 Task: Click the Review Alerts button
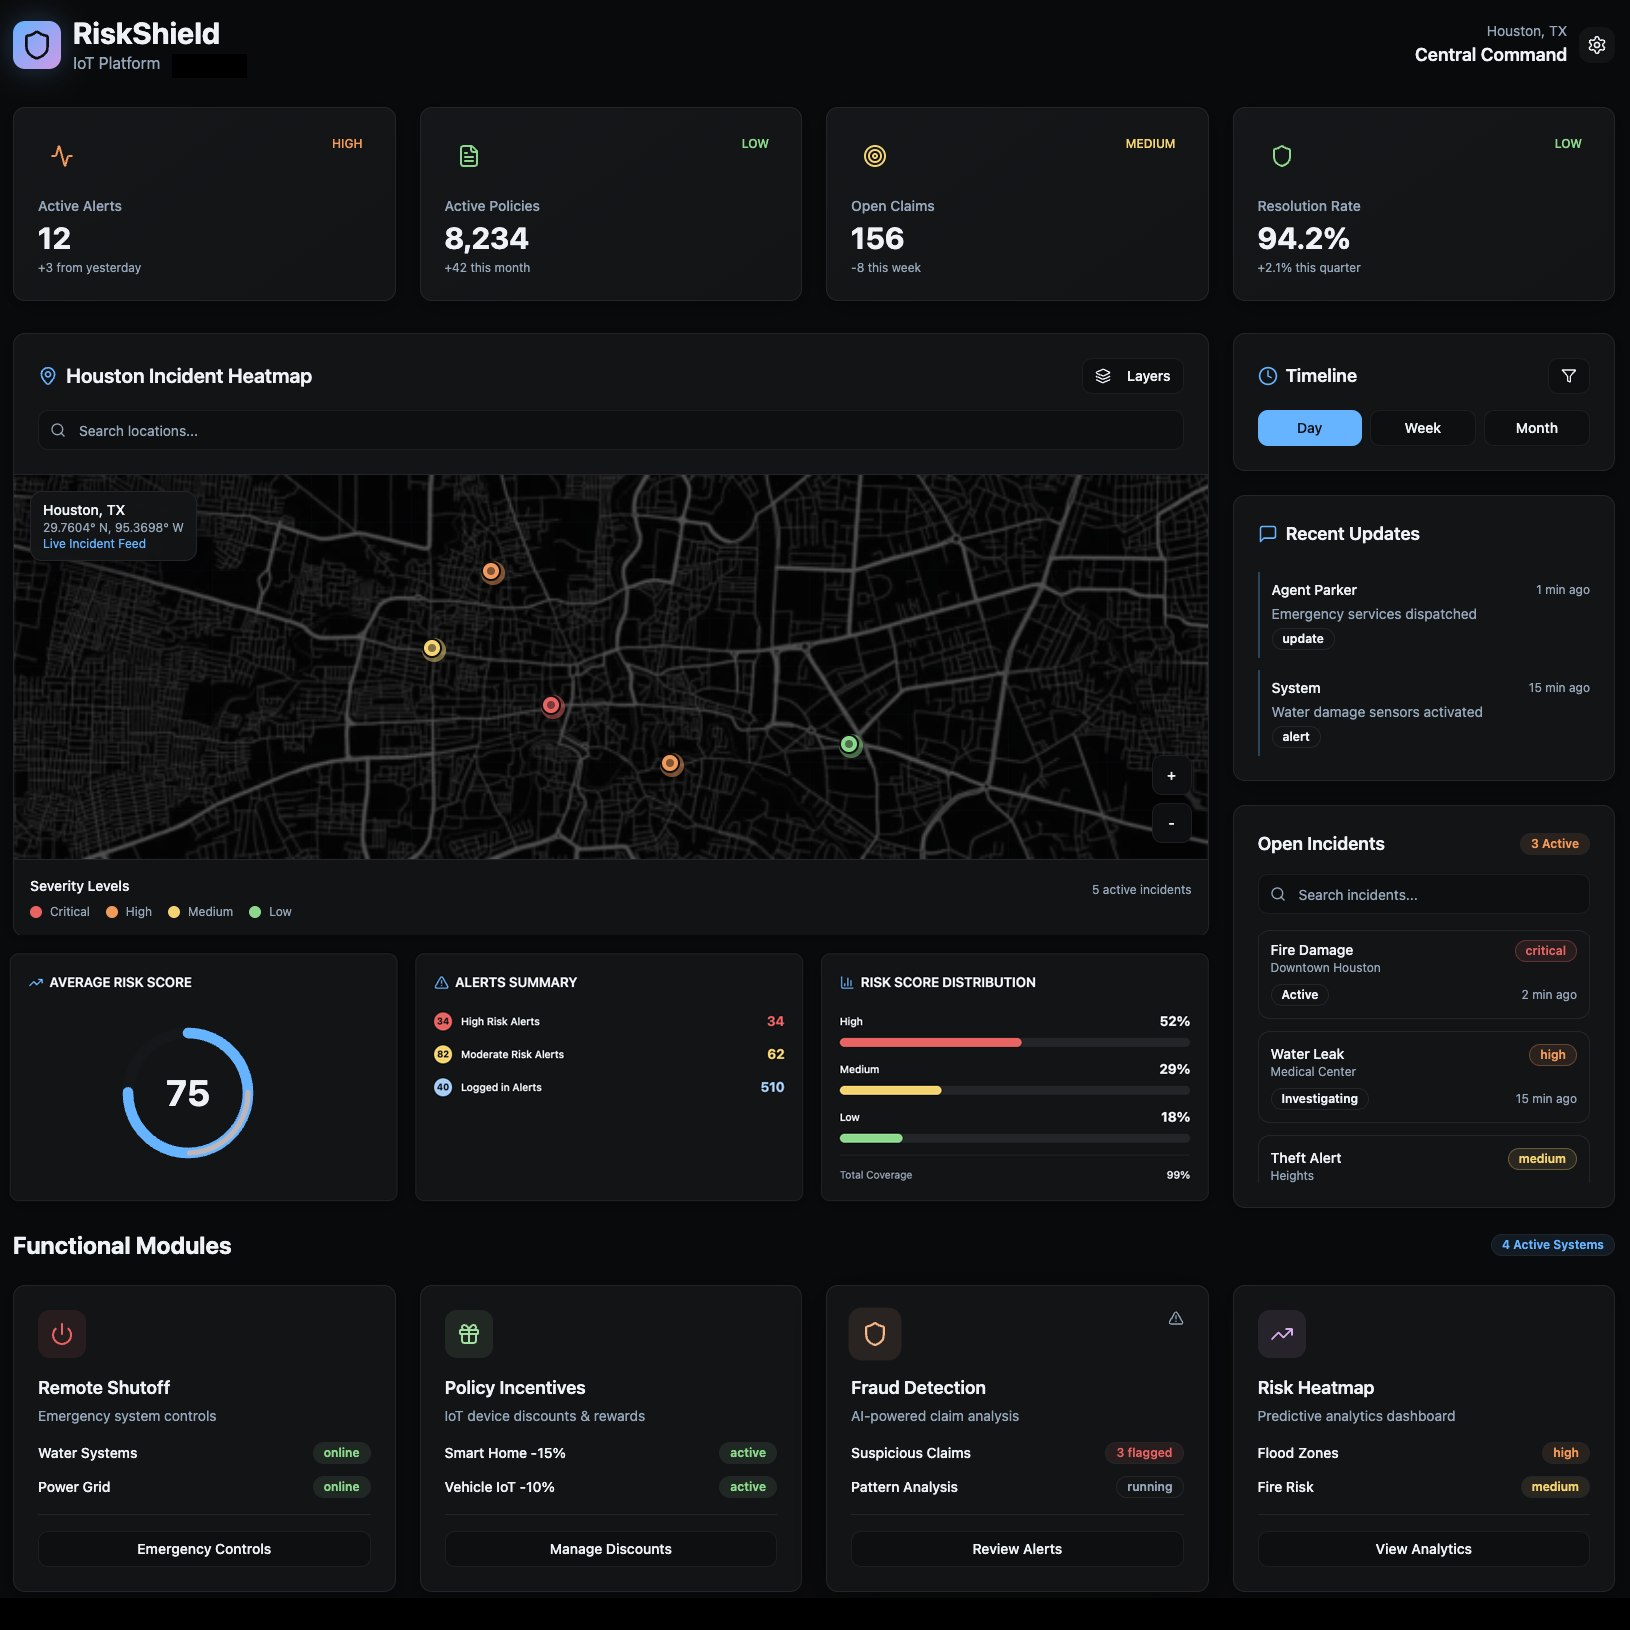[x=1016, y=1549]
